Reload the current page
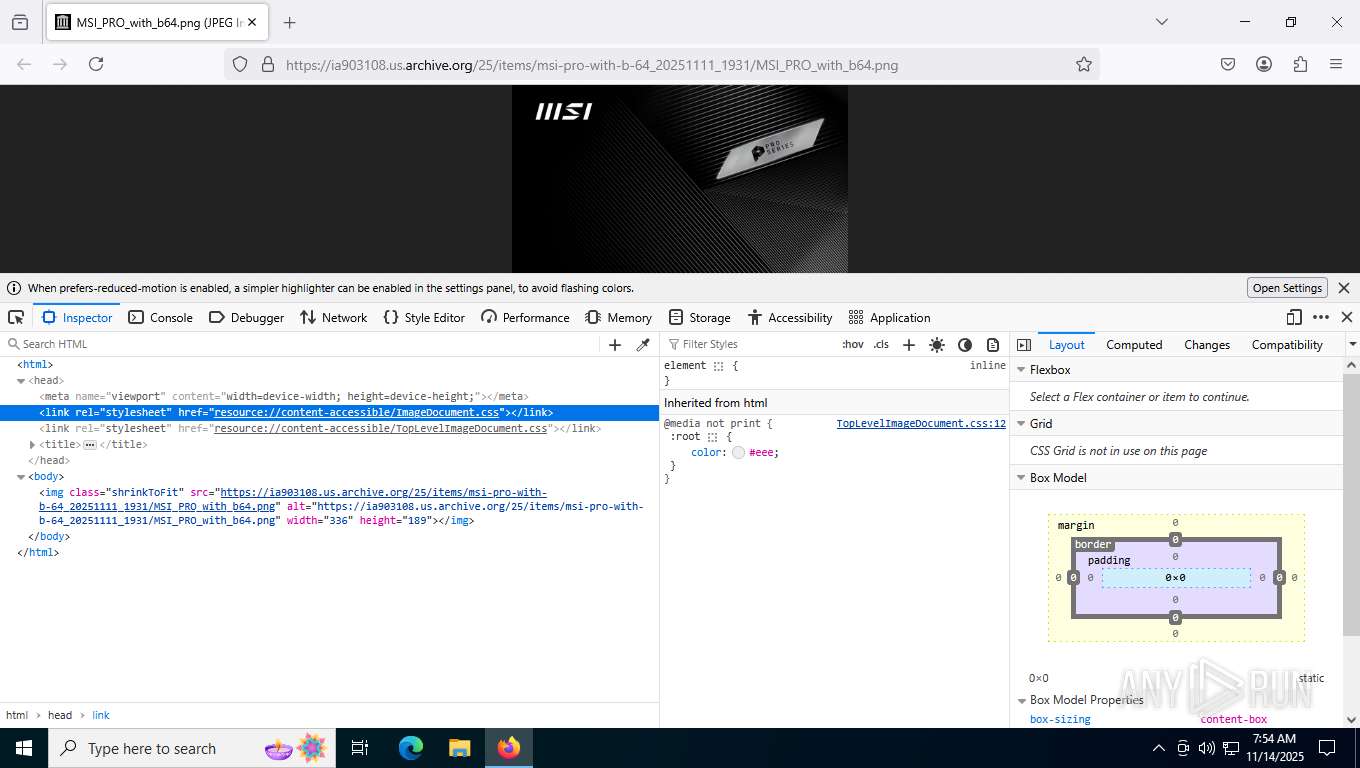Image resolution: width=1360 pixels, height=768 pixels. (96, 64)
